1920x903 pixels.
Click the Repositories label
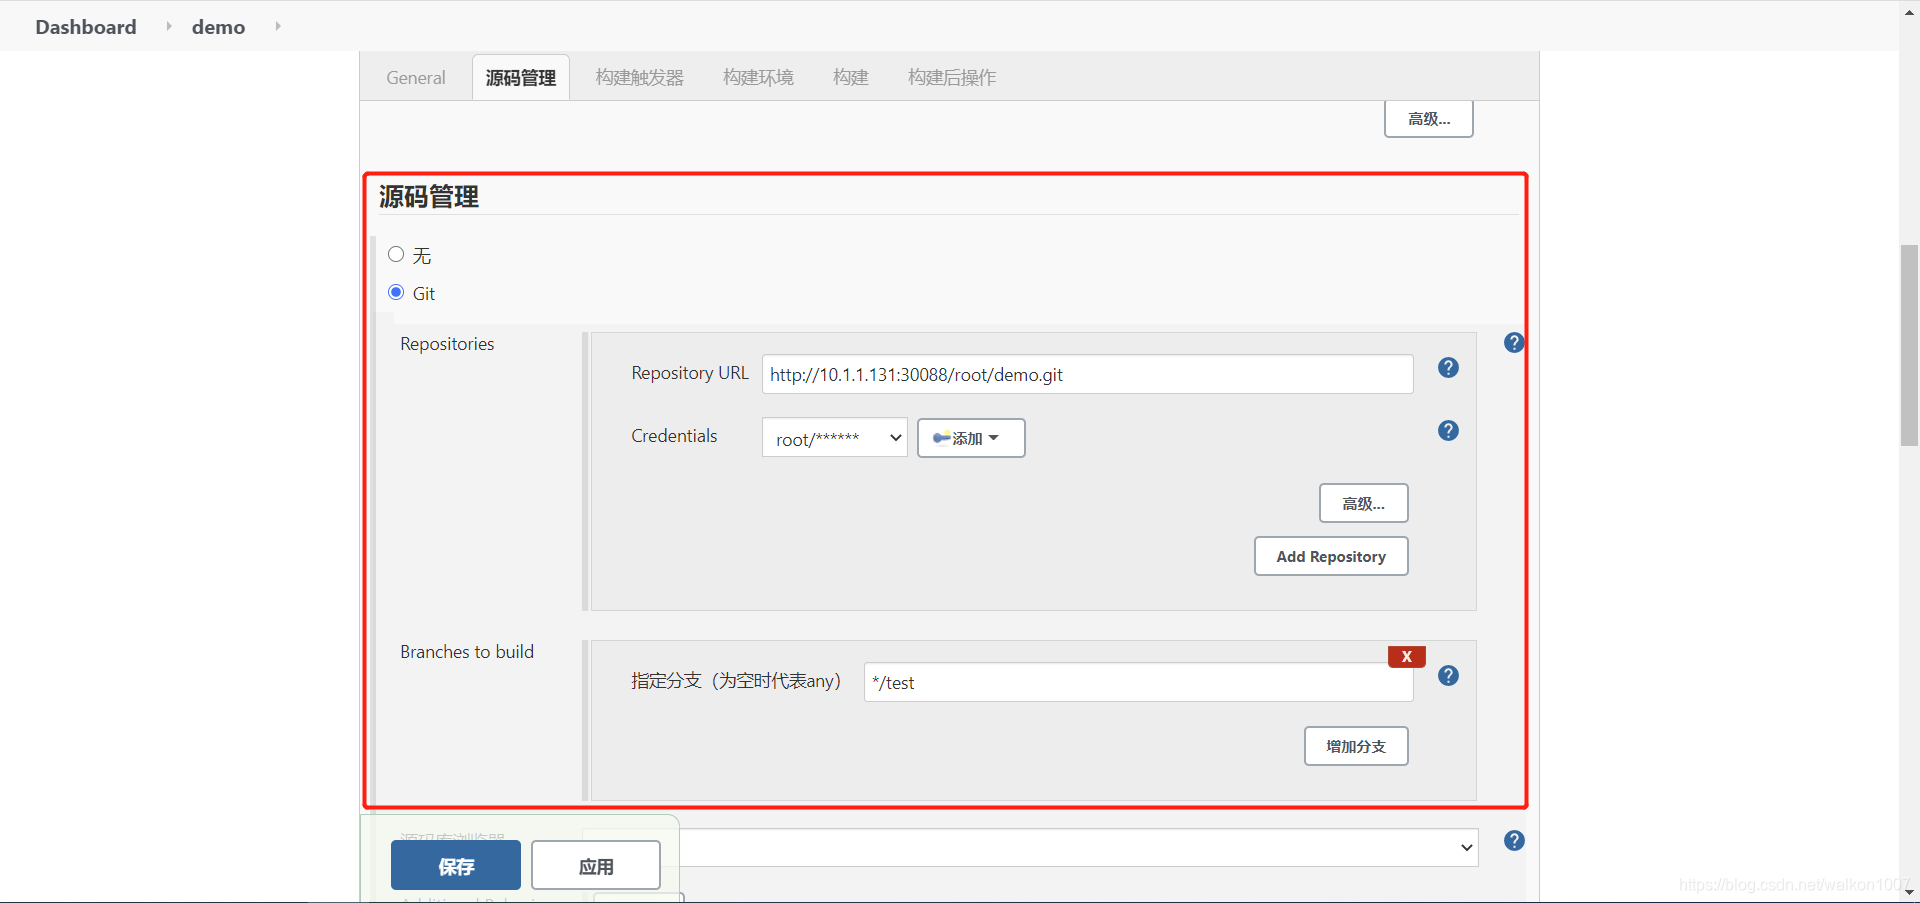pyautogui.click(x=447, y=343)
